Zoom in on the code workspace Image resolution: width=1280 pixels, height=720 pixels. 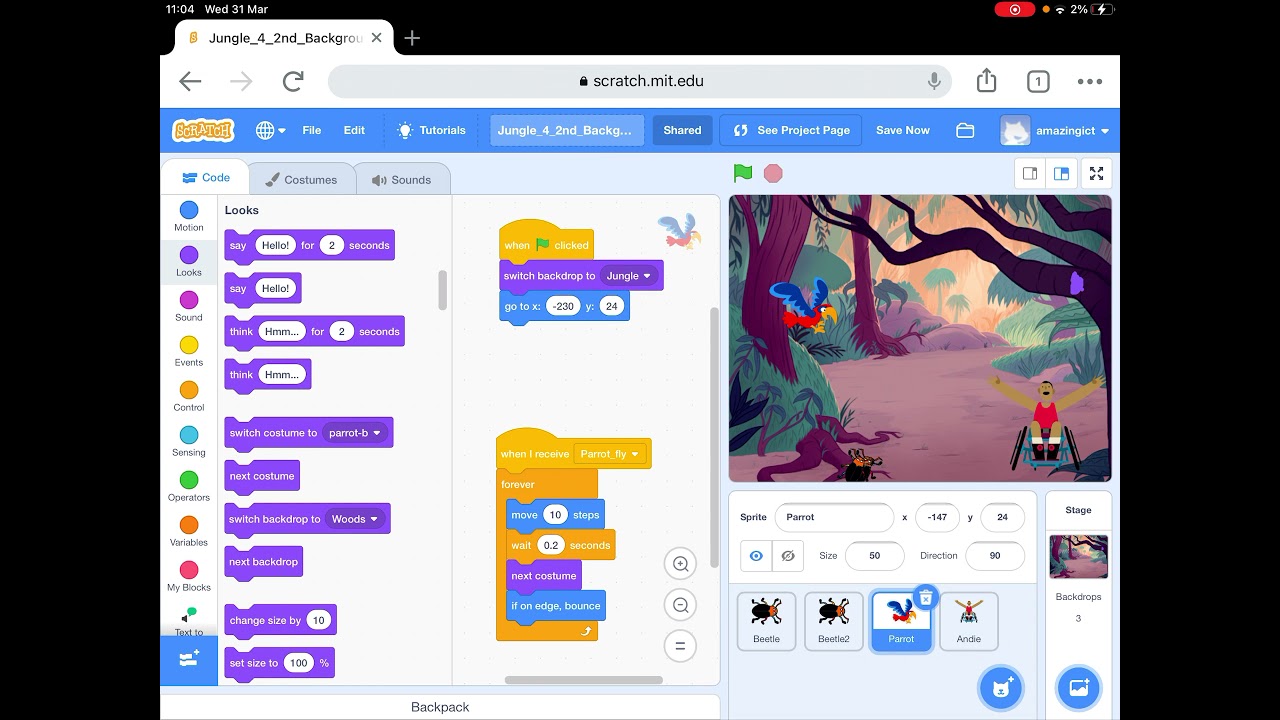(680, 564)
